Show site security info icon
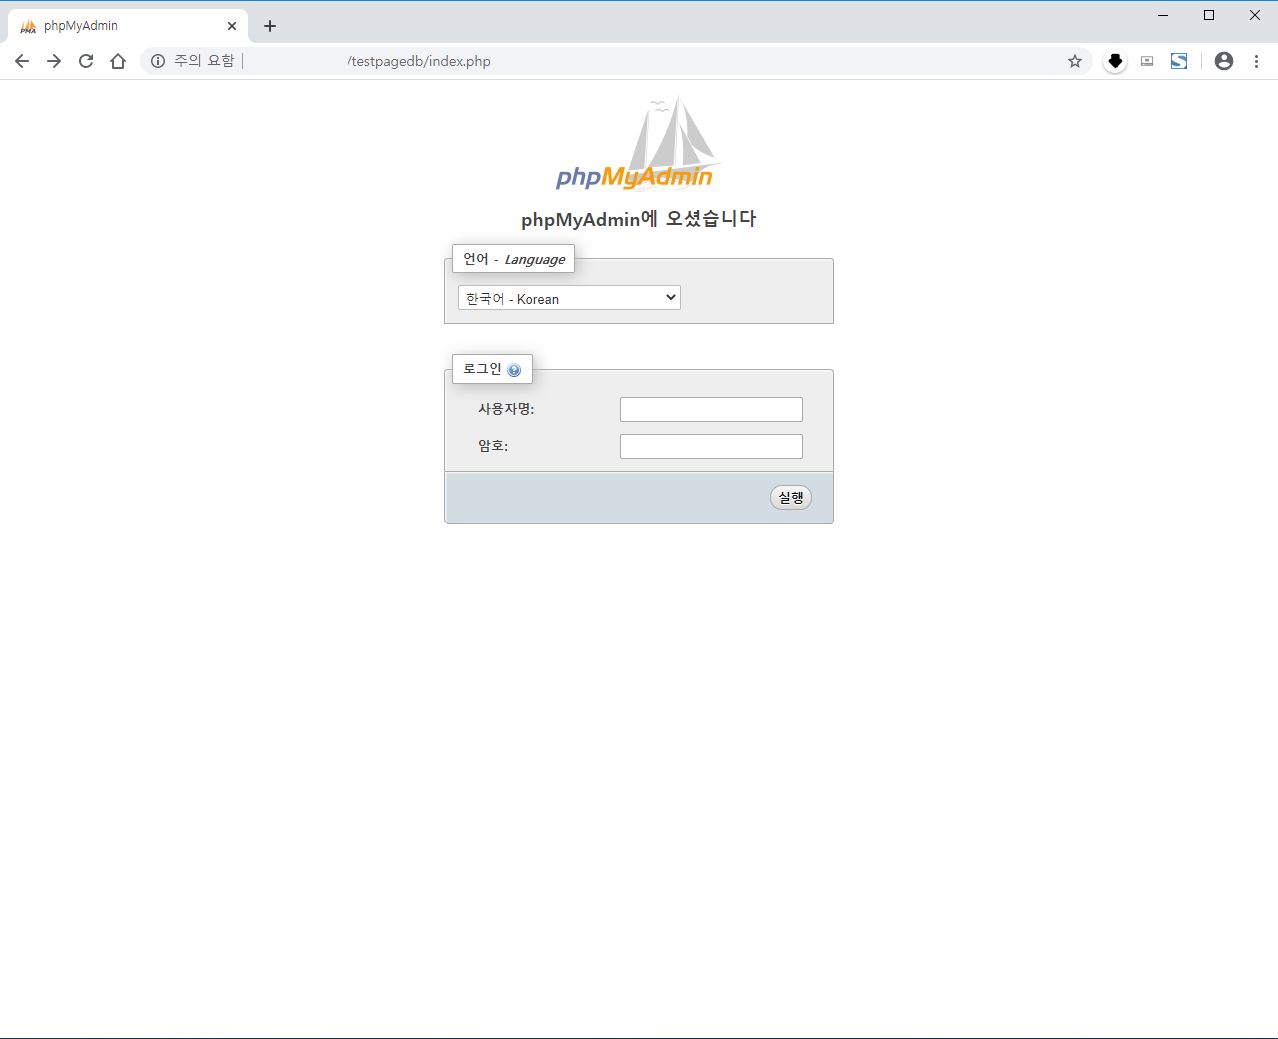The height and width of the screenshot is (1039, 1278). (158, 61)
